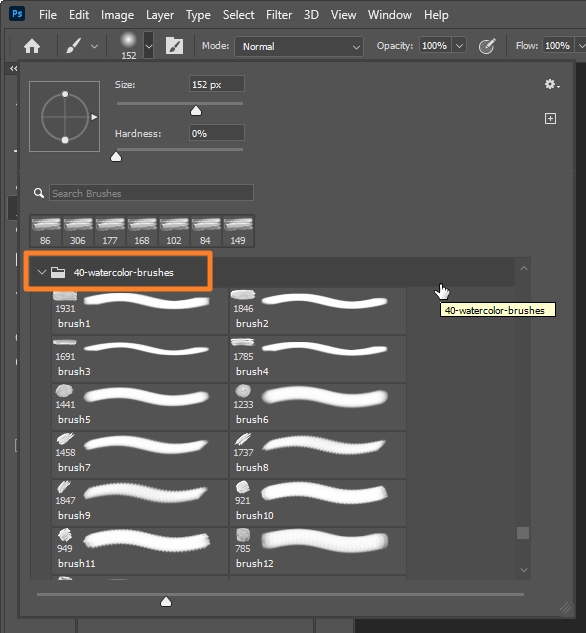The width and height of the screenshot is (586, 633).
Task: Click the panel resize grip corner
Action: point(565,608)
